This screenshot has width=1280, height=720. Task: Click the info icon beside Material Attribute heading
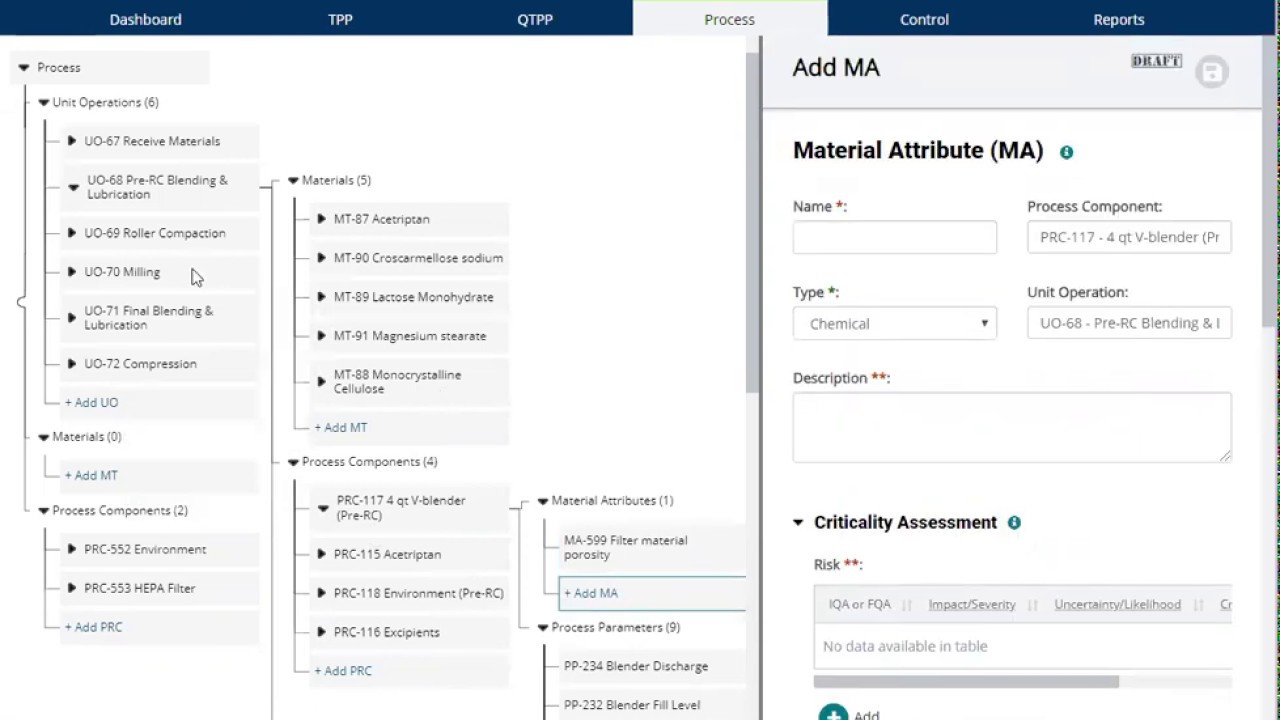tap(1066, 152)
